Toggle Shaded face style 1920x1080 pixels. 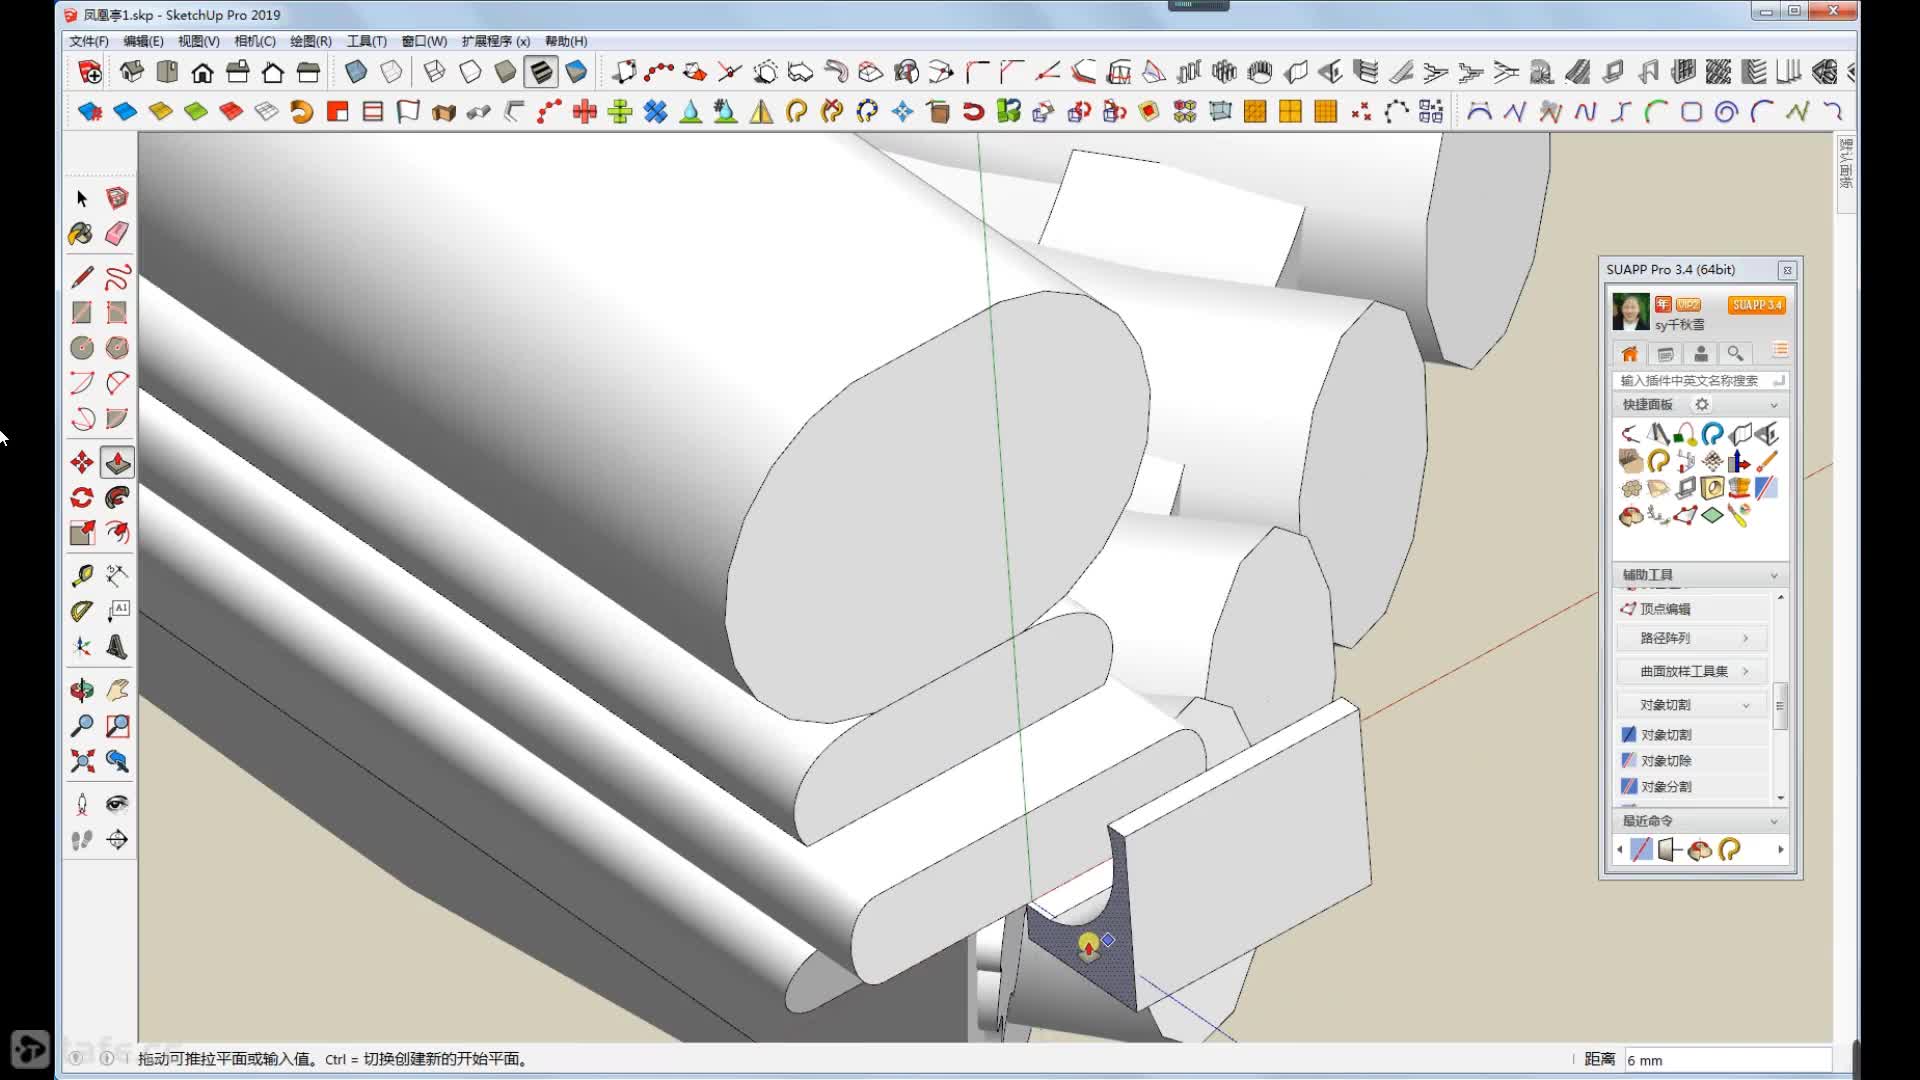coord(505,72)
